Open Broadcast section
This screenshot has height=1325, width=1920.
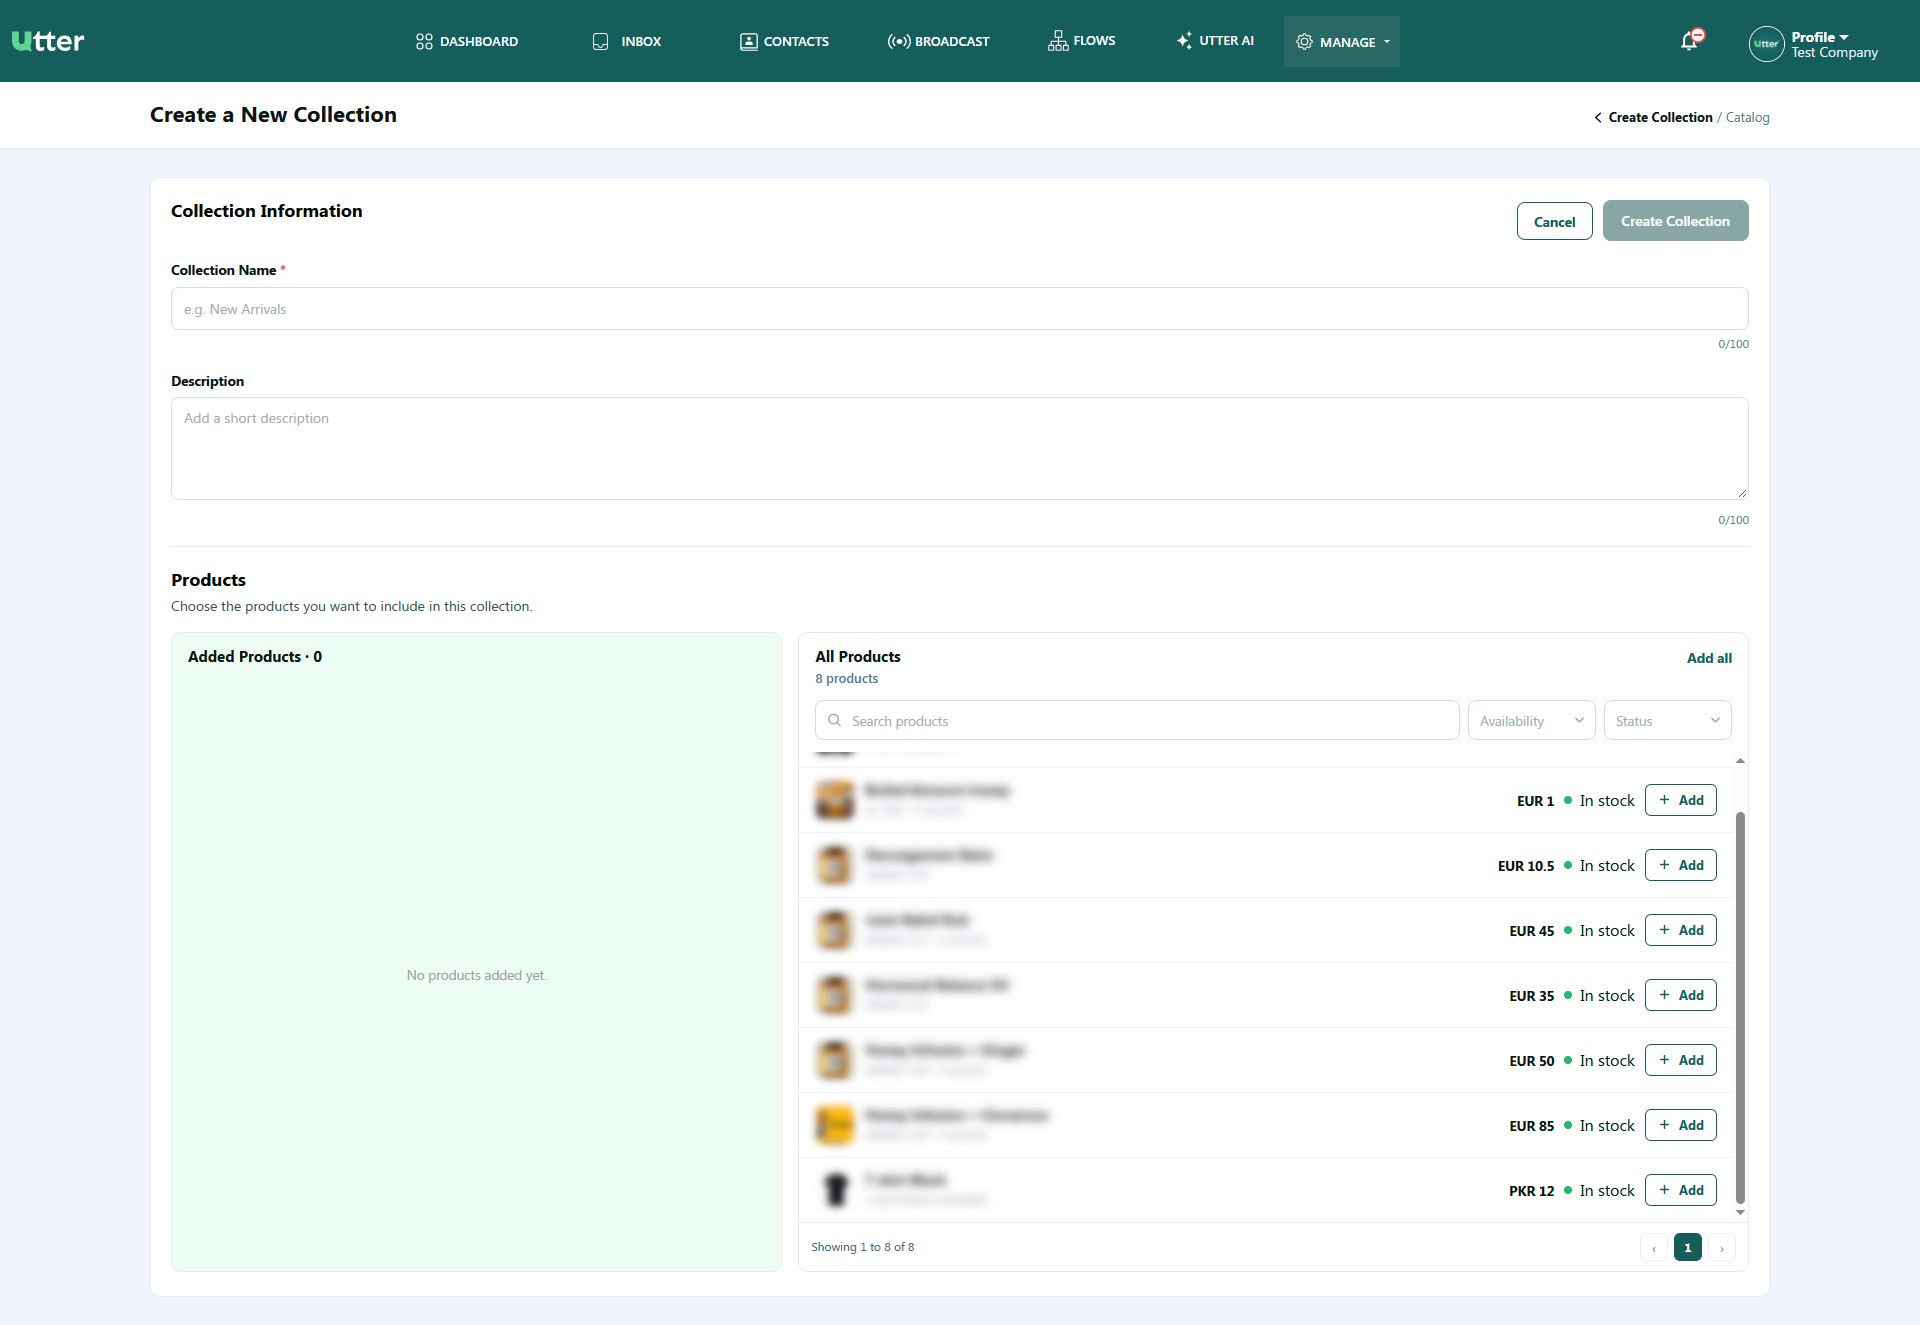[938, 41]
